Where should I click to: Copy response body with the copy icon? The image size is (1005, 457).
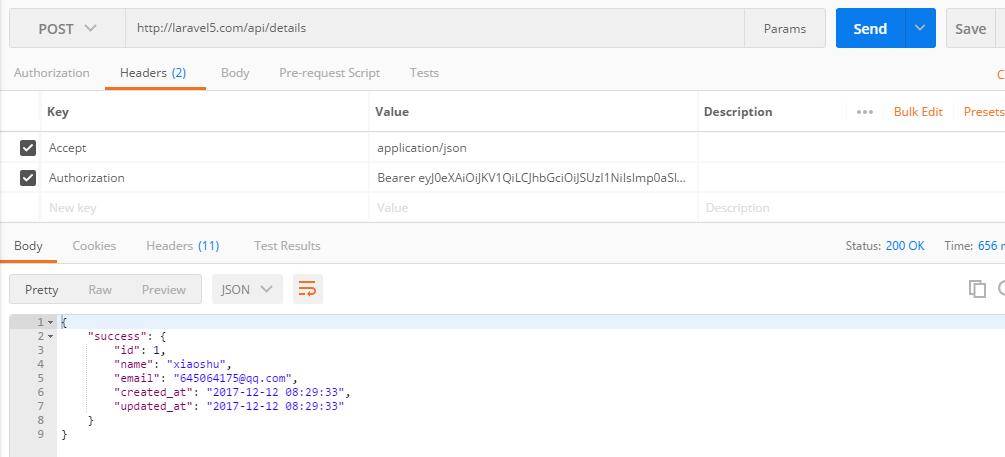pyautogui.click(x=977, y=289)
